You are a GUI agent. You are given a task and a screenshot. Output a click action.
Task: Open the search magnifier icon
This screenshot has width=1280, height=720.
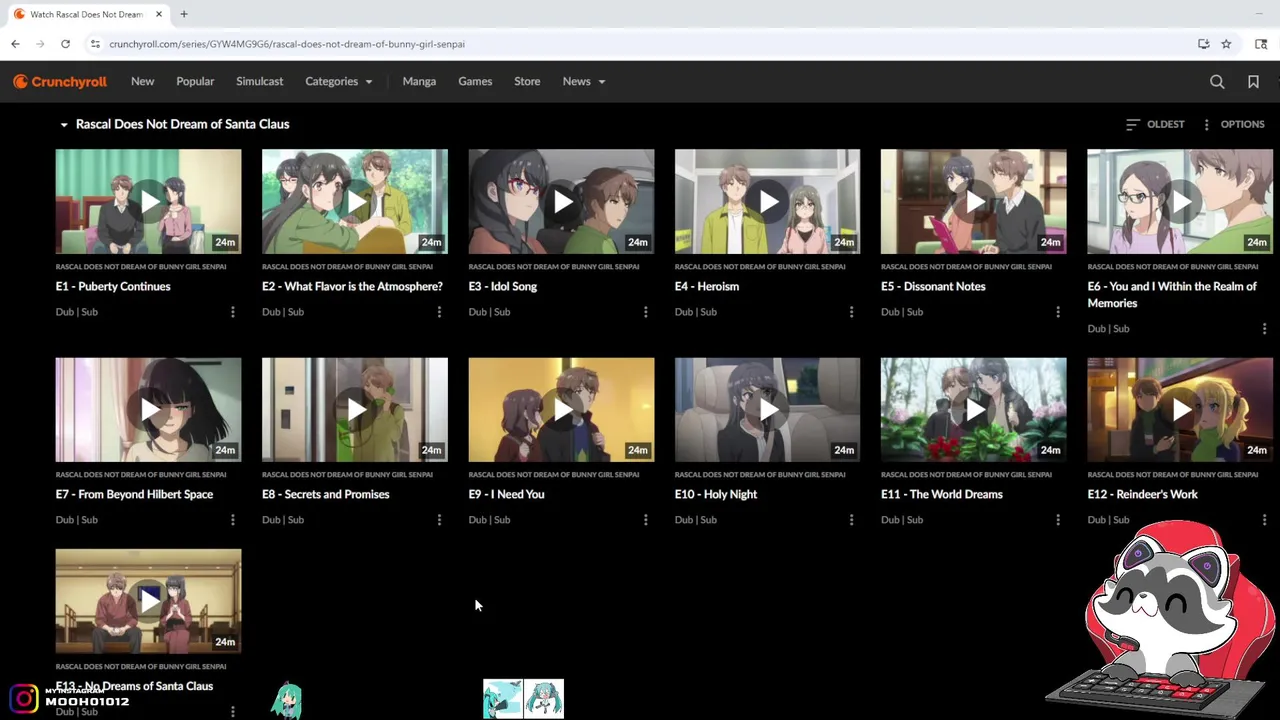coord(1217,82)
